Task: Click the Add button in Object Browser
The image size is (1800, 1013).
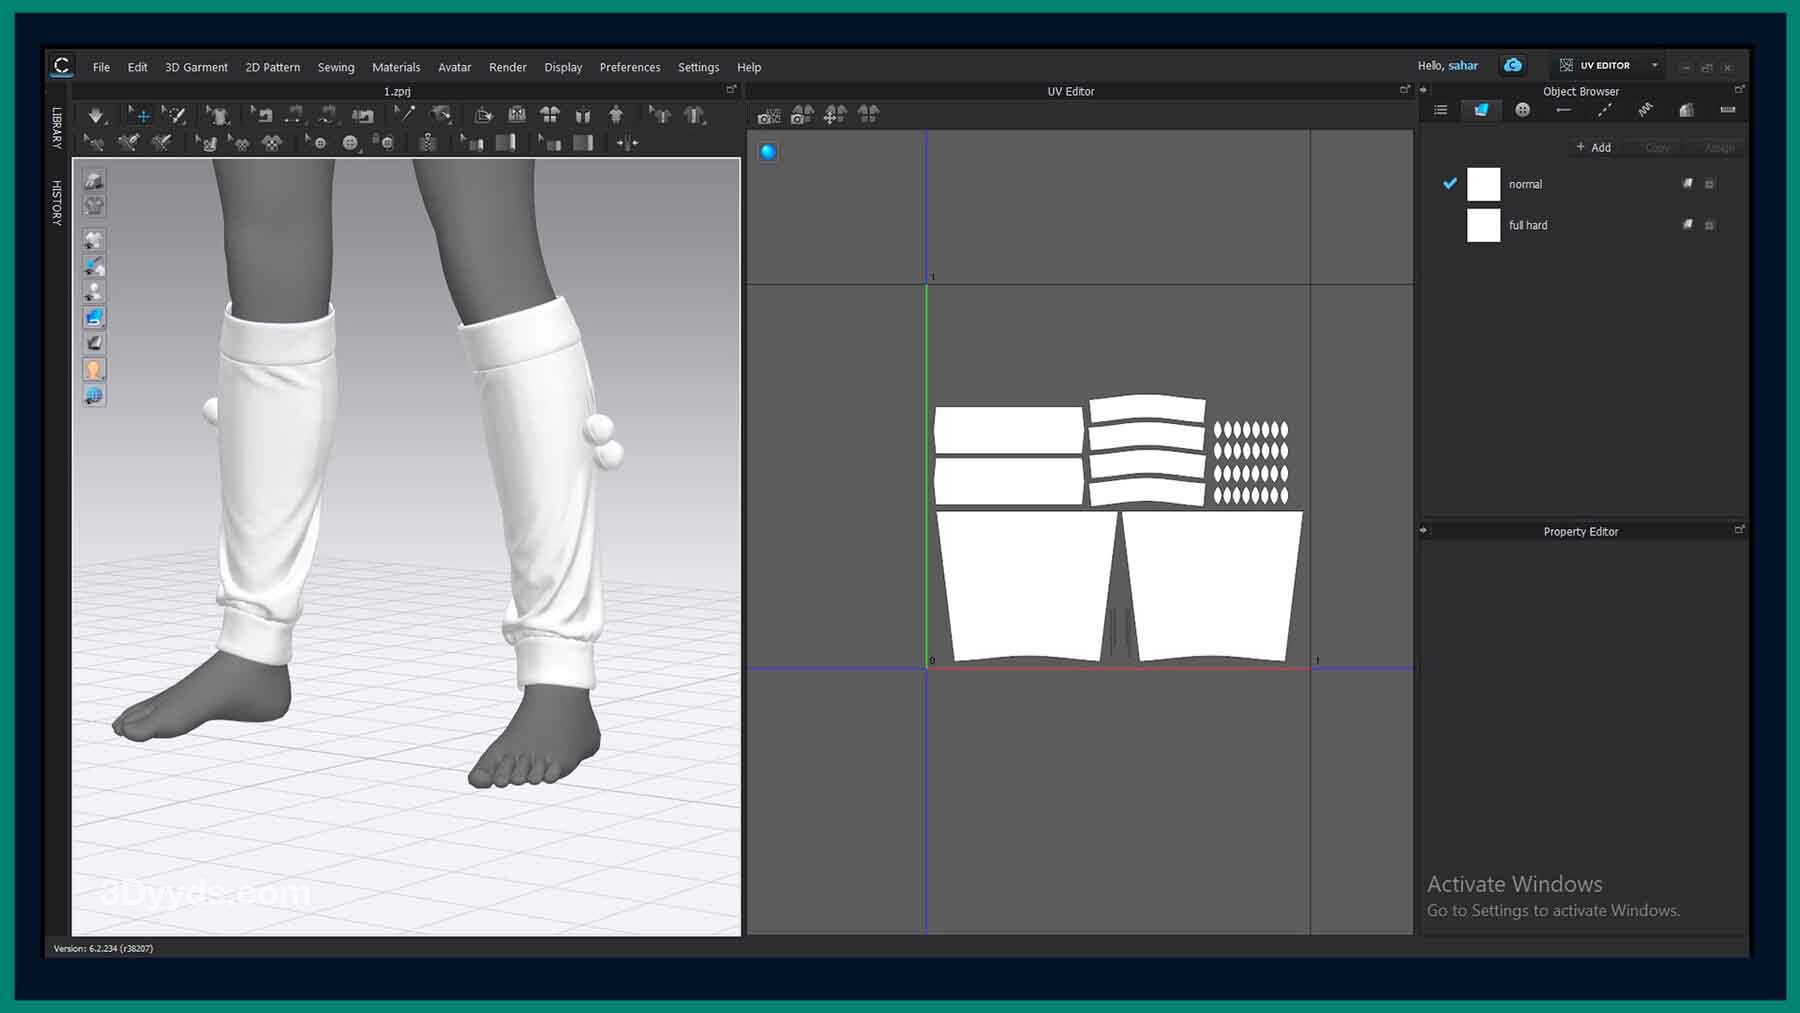Action: pos(1593,147)
